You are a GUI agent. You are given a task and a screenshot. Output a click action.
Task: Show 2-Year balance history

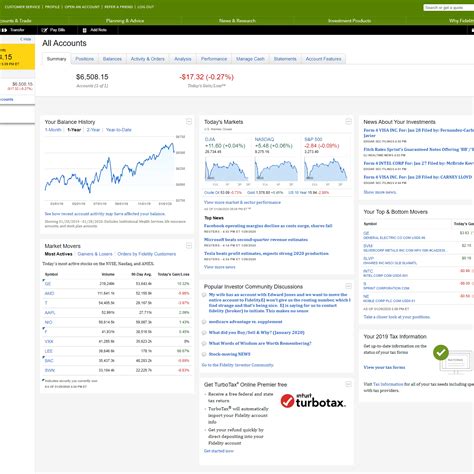tap(93, 130)
